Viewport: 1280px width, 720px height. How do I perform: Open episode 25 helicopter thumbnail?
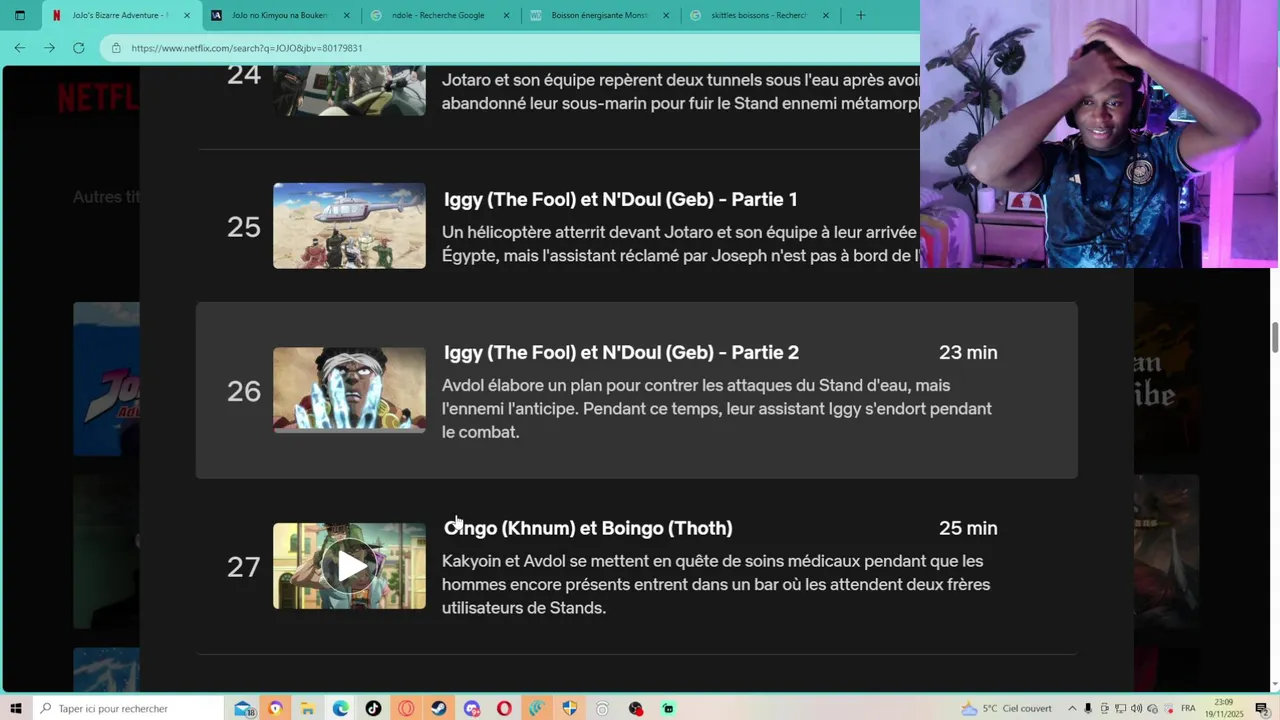point(349,225)
